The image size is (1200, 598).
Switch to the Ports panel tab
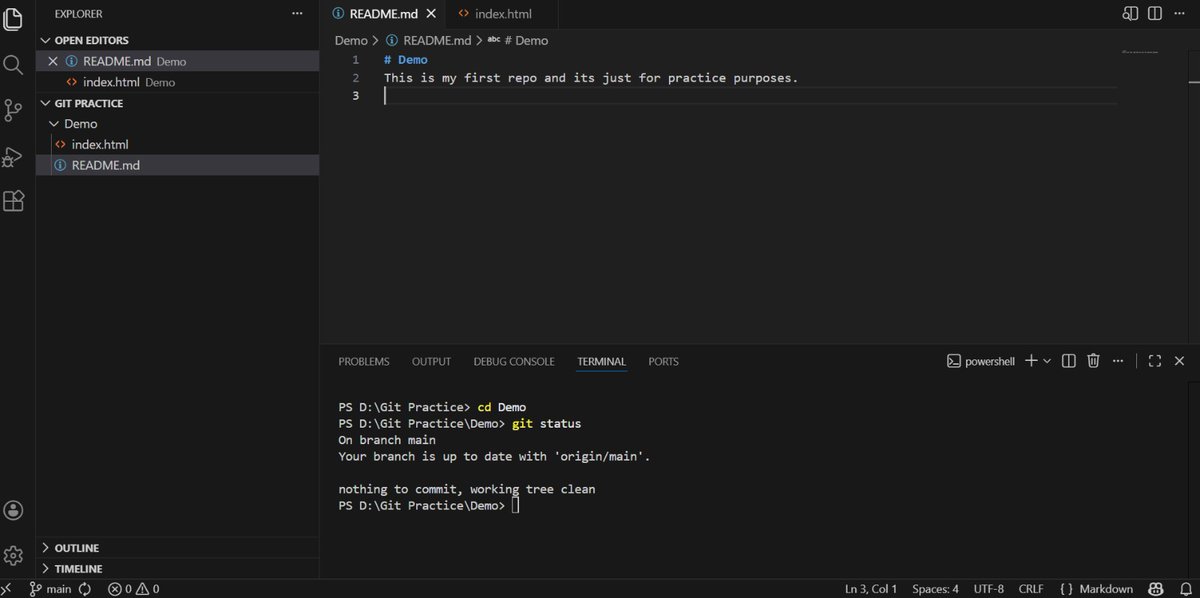663,361
